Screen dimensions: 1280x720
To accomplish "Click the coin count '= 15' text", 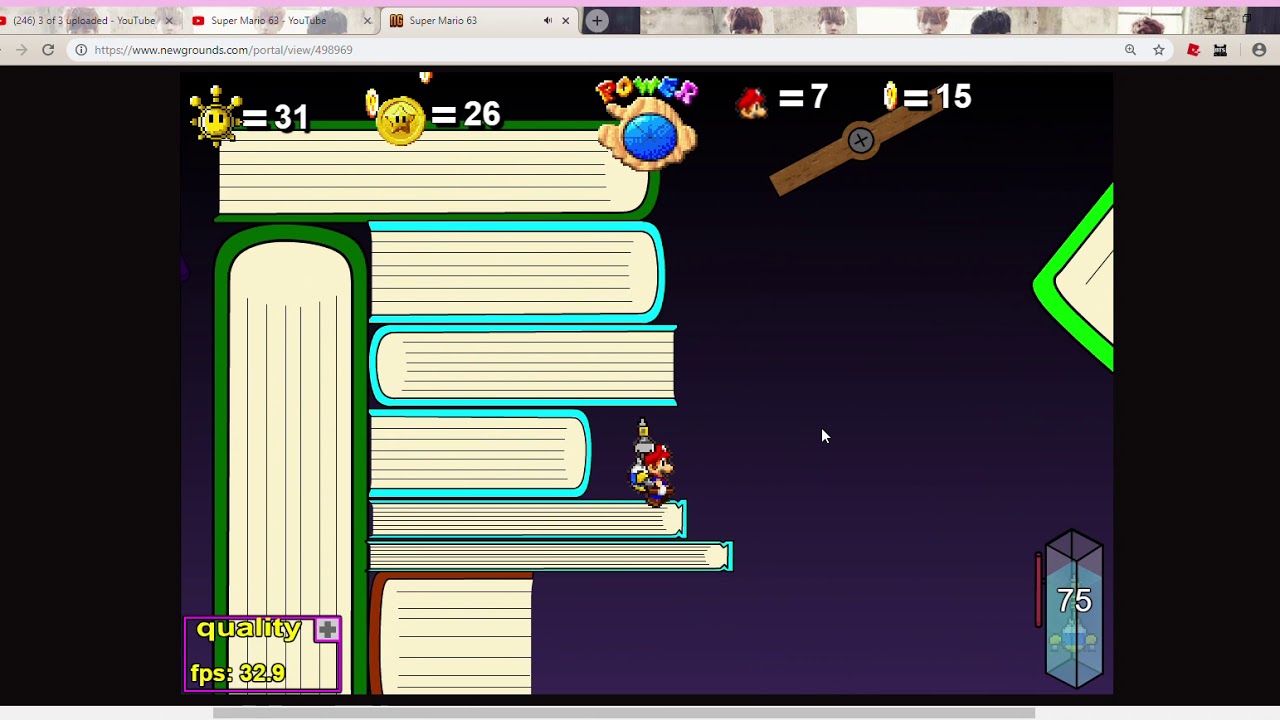I will 936,97.
